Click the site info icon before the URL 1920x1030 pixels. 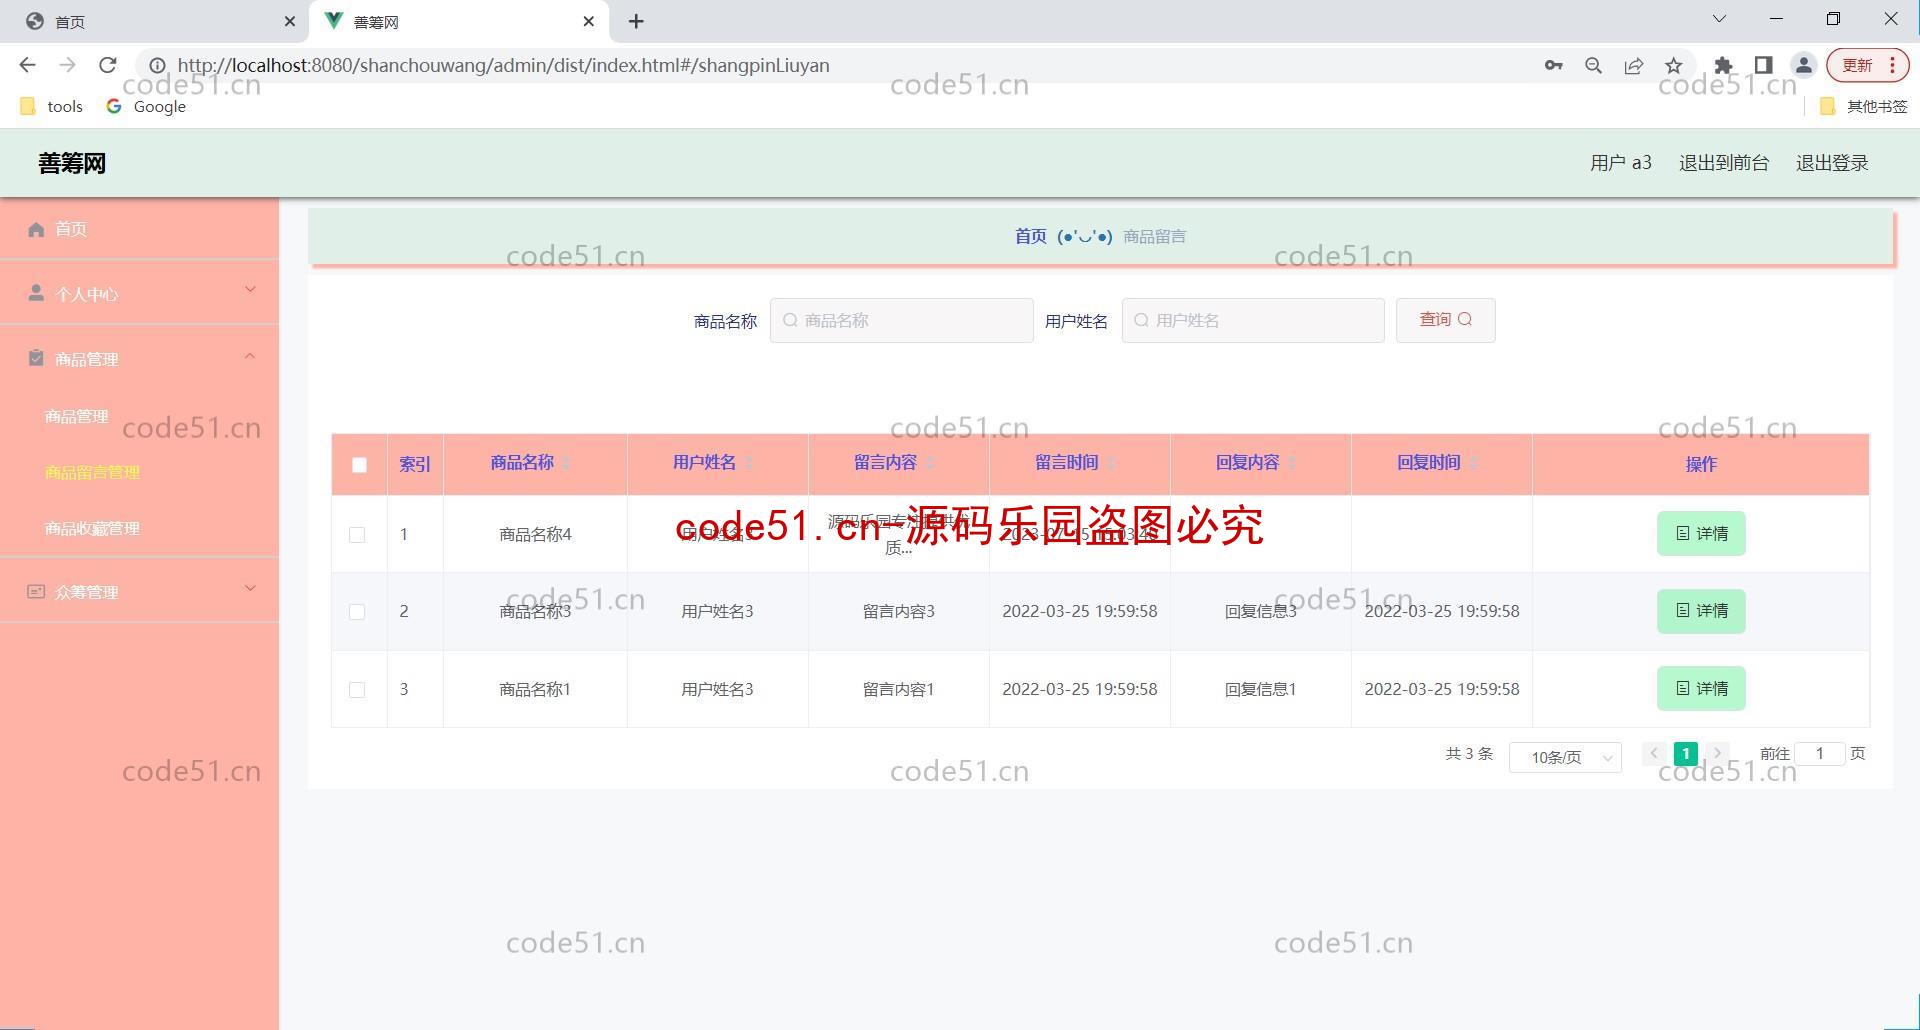coord(157,66)
